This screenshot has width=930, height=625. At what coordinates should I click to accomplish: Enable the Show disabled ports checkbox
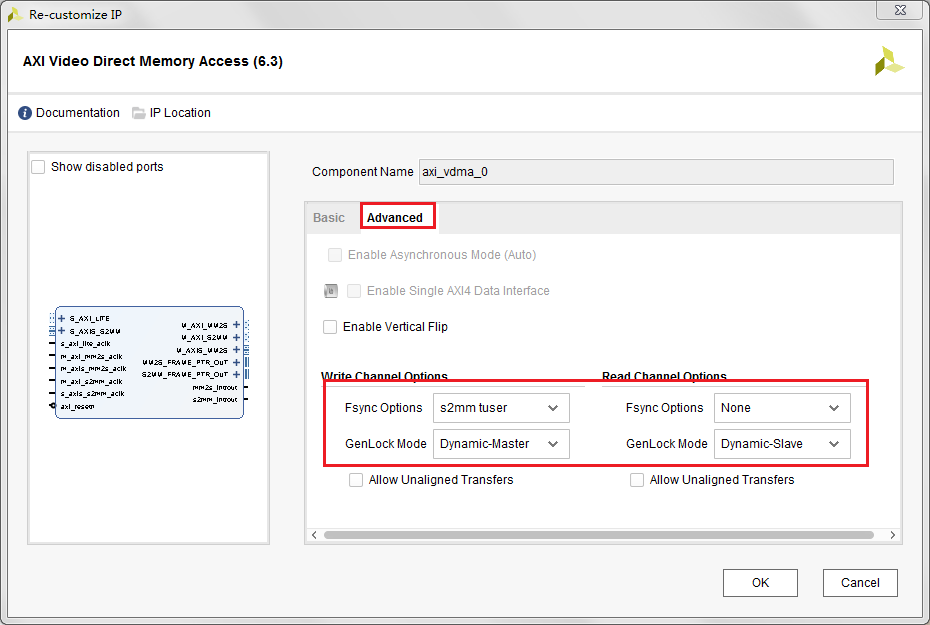(38, 167)
